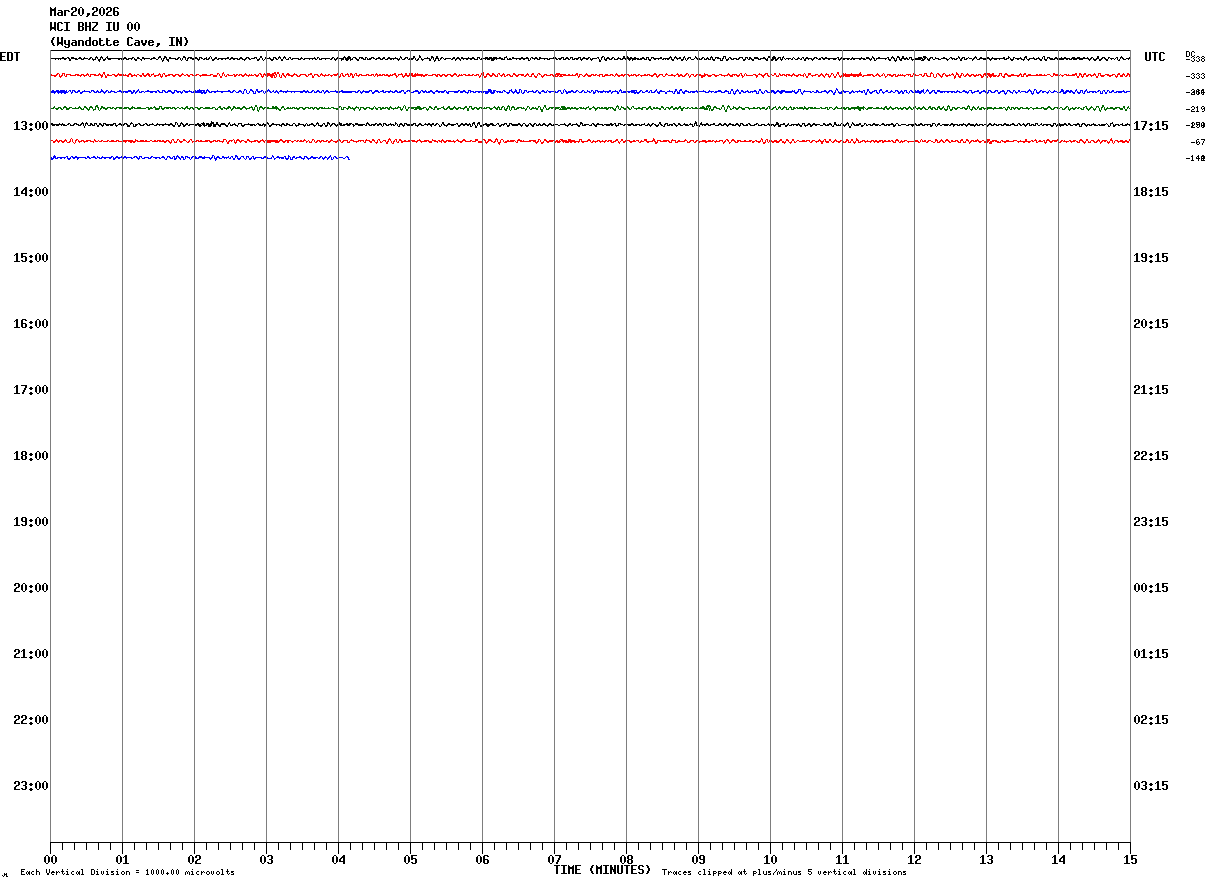The image size is (1210, 886).
Task: Click the 17:00 EDT time label
Action: tap(31, 390)
